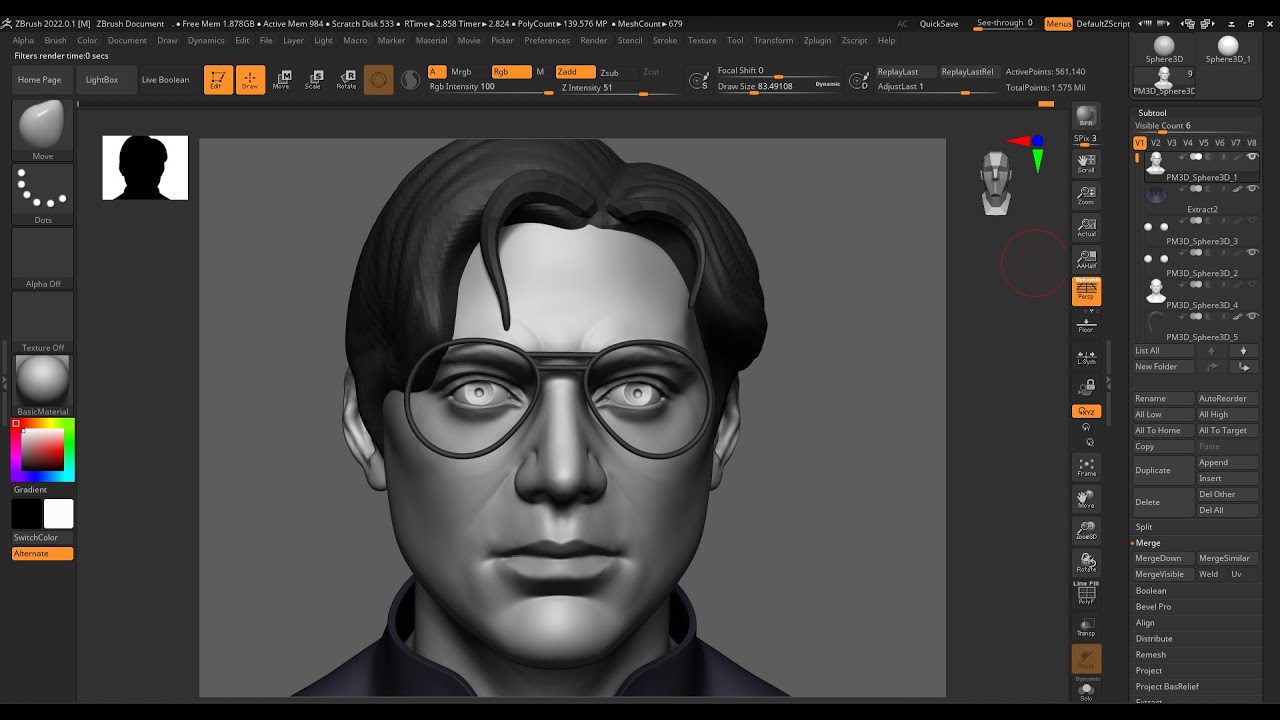Click the Duplicate subtool button
The height and width of the screenshot is (720, 1280).
point(1163,471)
